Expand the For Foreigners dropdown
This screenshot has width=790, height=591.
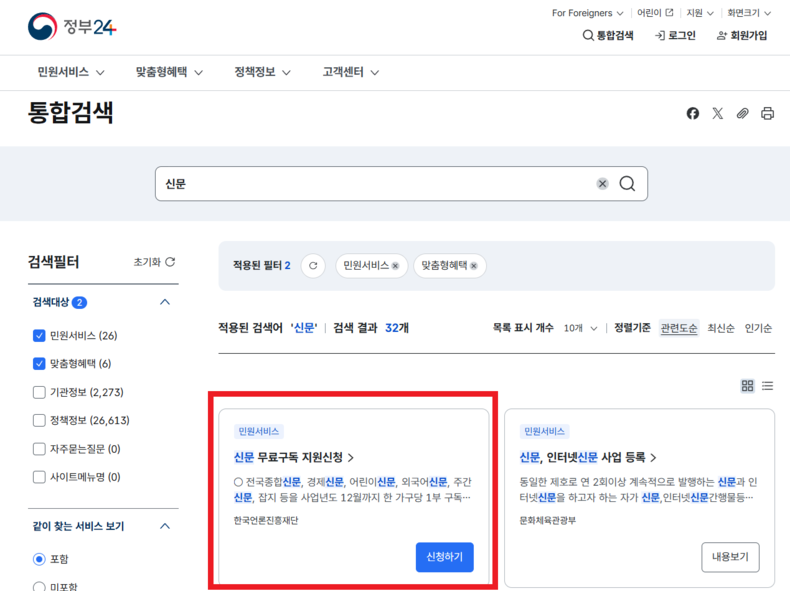click(x=588, y=13)
